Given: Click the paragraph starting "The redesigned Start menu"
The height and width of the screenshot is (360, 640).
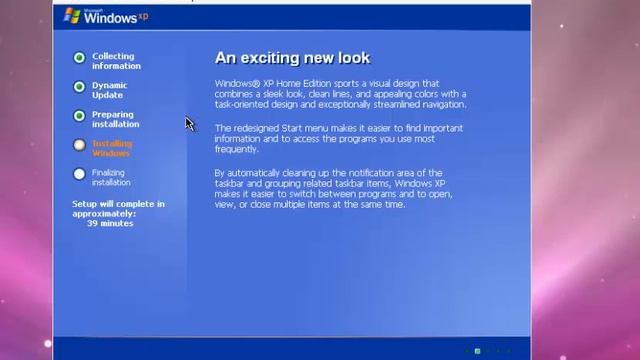Looking at the screenshot, I should pos(339,138).
